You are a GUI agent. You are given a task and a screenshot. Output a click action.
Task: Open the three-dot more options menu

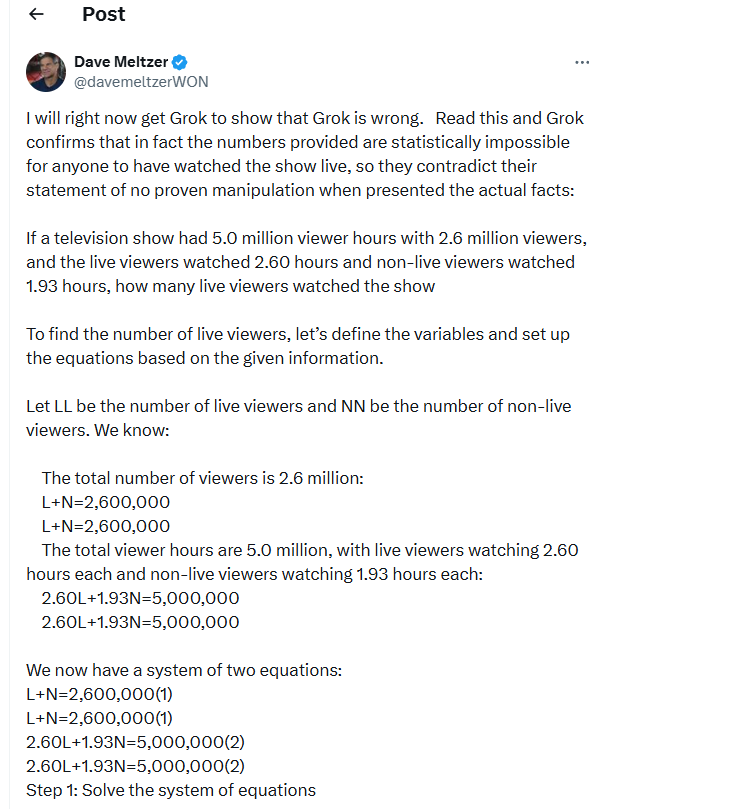pyautogui.click(x=582, y=63)
